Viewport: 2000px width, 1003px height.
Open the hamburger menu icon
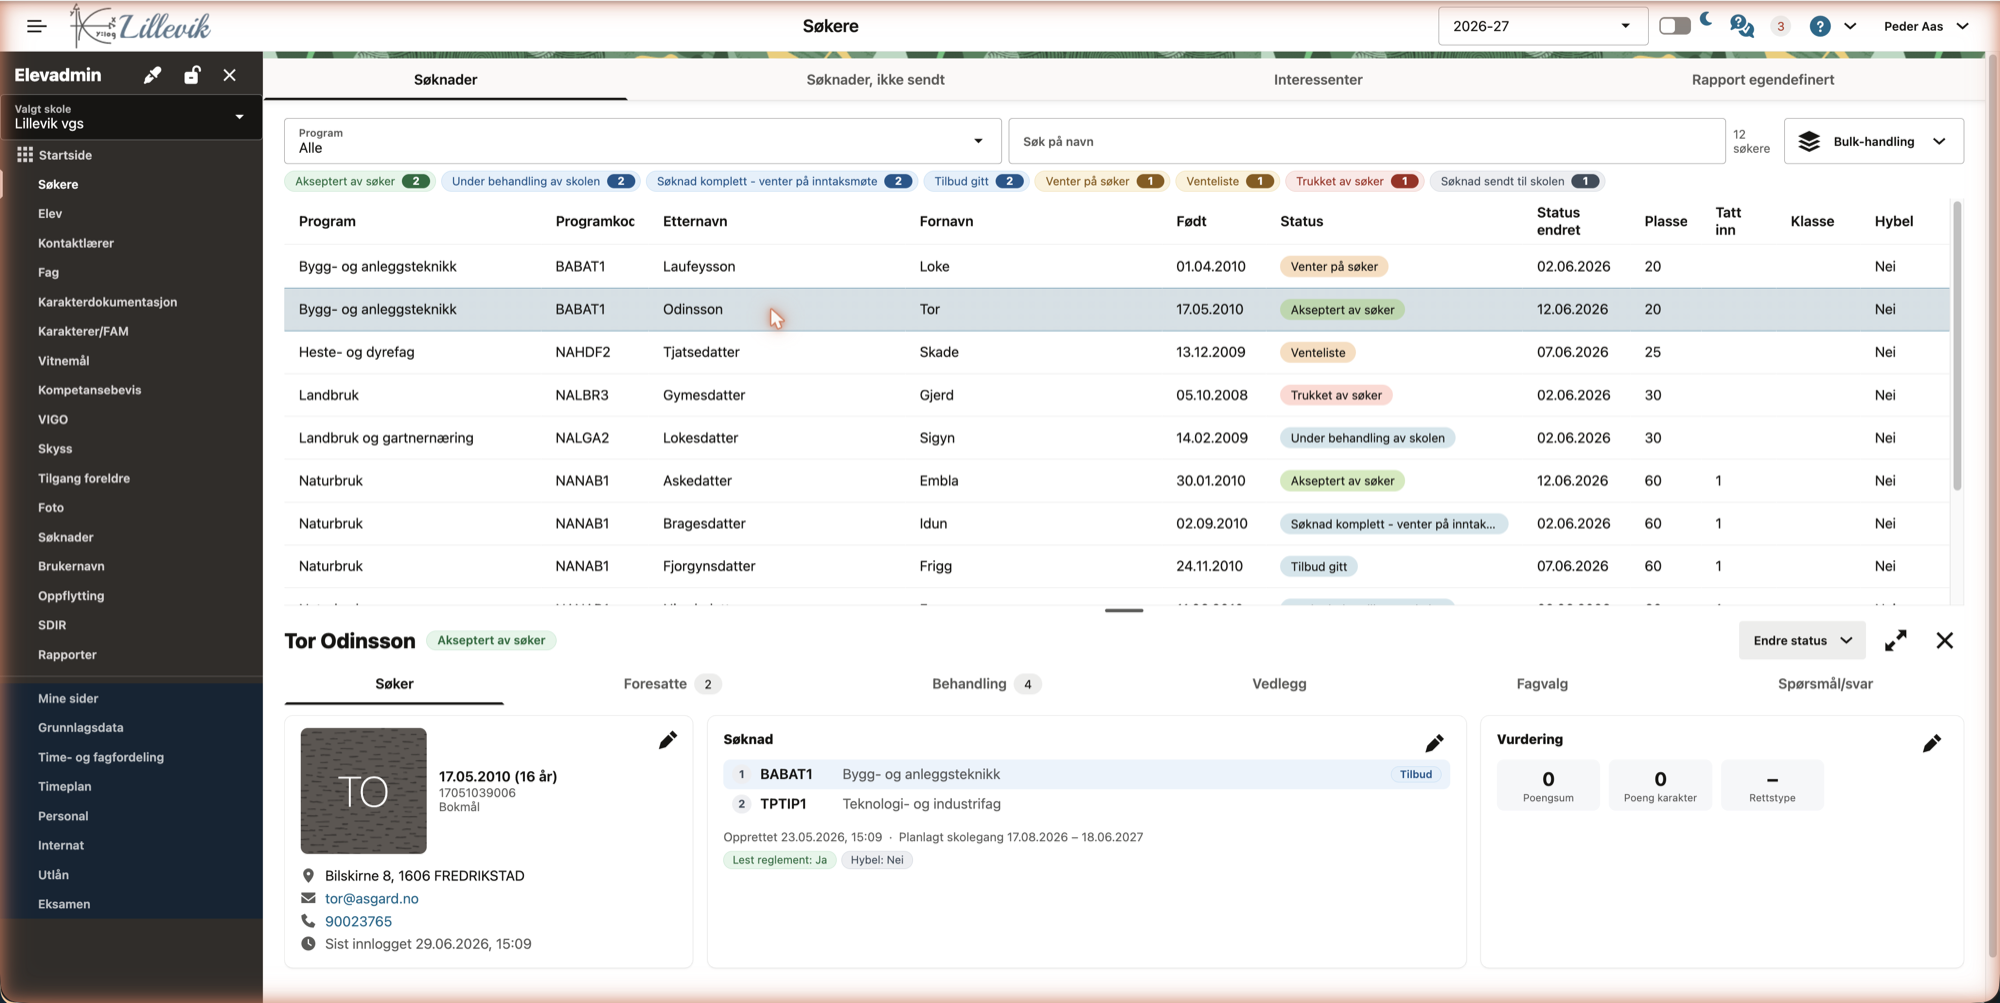coord(37,26)
